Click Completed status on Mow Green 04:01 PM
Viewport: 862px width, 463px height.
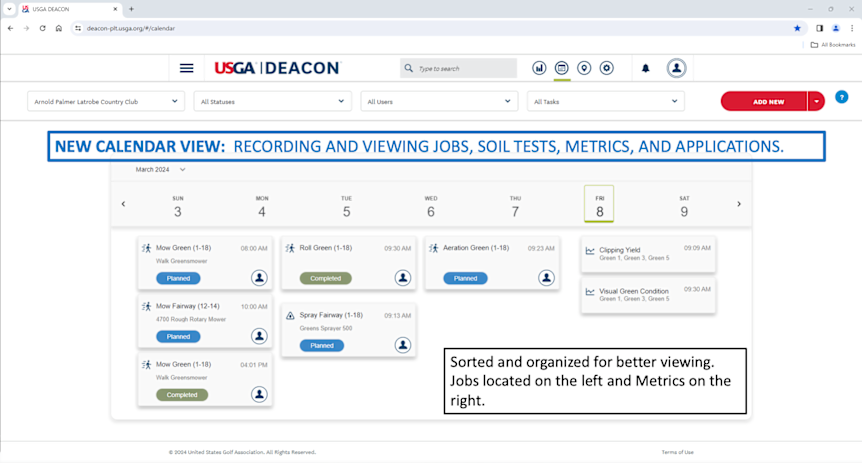point(182,395)
